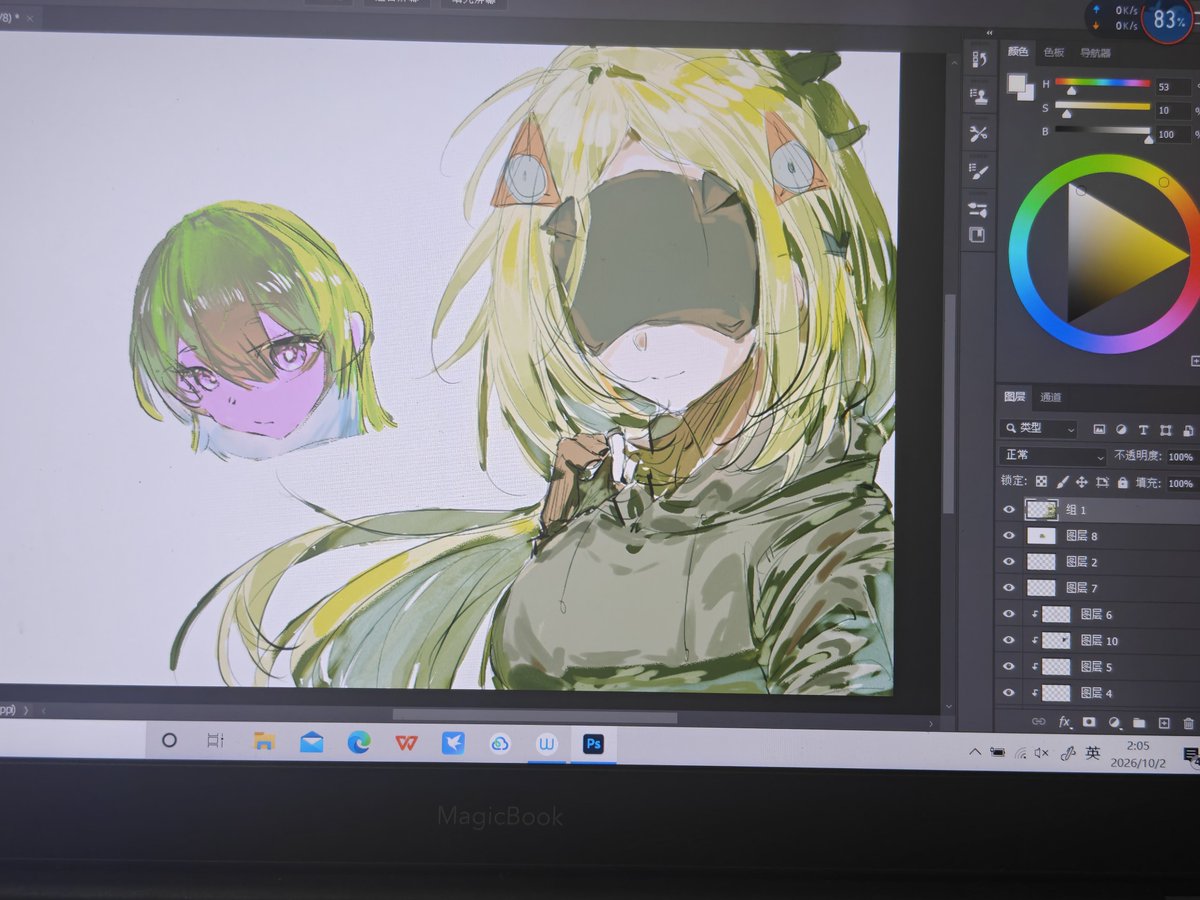Switch to the 色板 tab
Screen dimensions: 1200x900
coord(1054,52)
